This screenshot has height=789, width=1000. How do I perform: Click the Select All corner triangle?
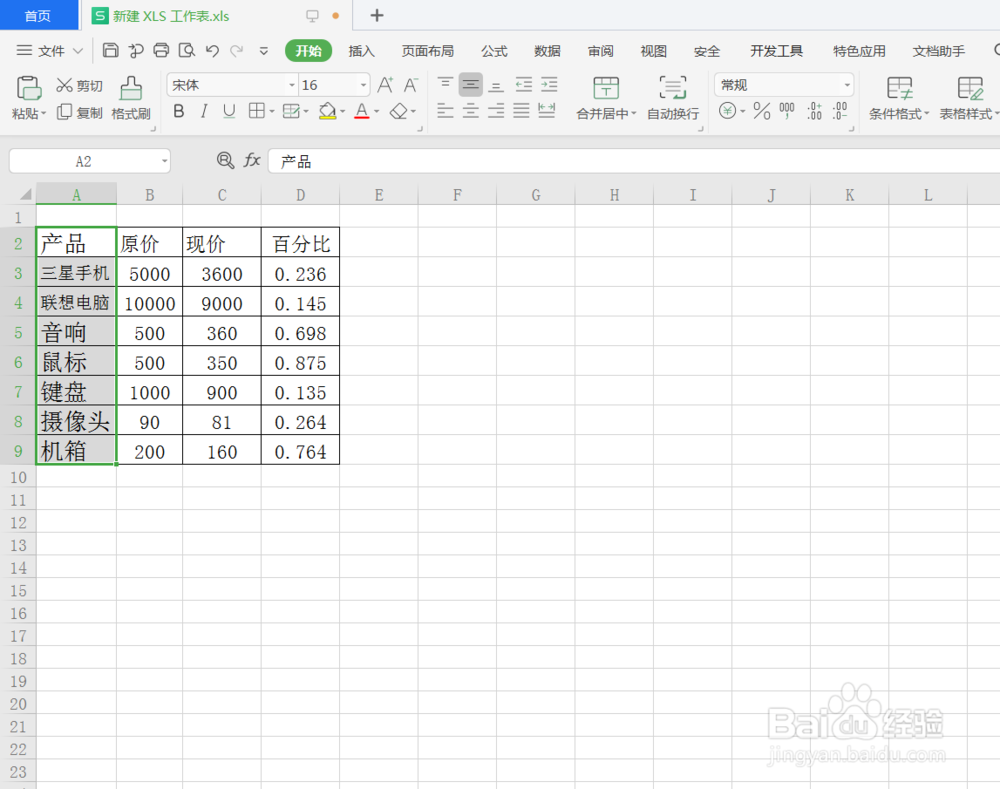point(26,195)
